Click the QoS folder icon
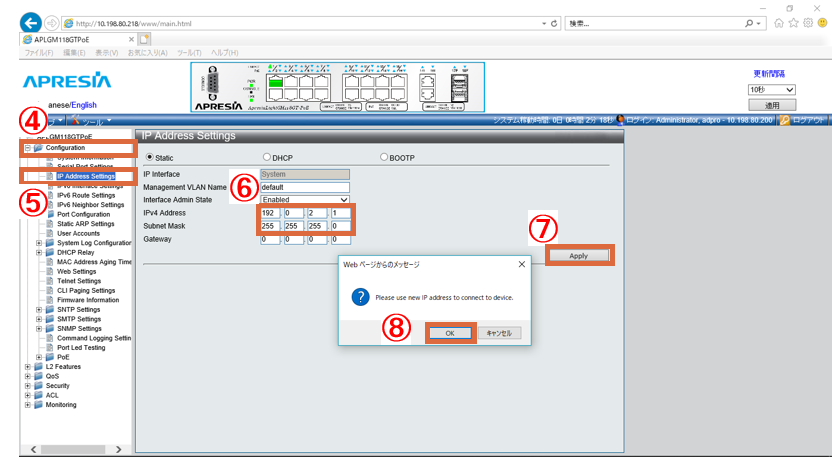Viewport: 832px width, 457px height. click(x=38, y=376)
